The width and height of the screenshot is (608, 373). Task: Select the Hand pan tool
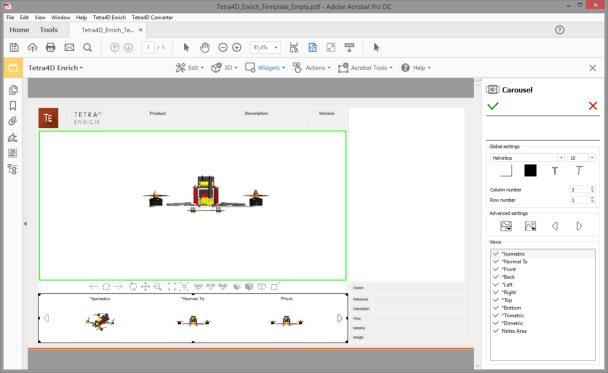point(205,48)
